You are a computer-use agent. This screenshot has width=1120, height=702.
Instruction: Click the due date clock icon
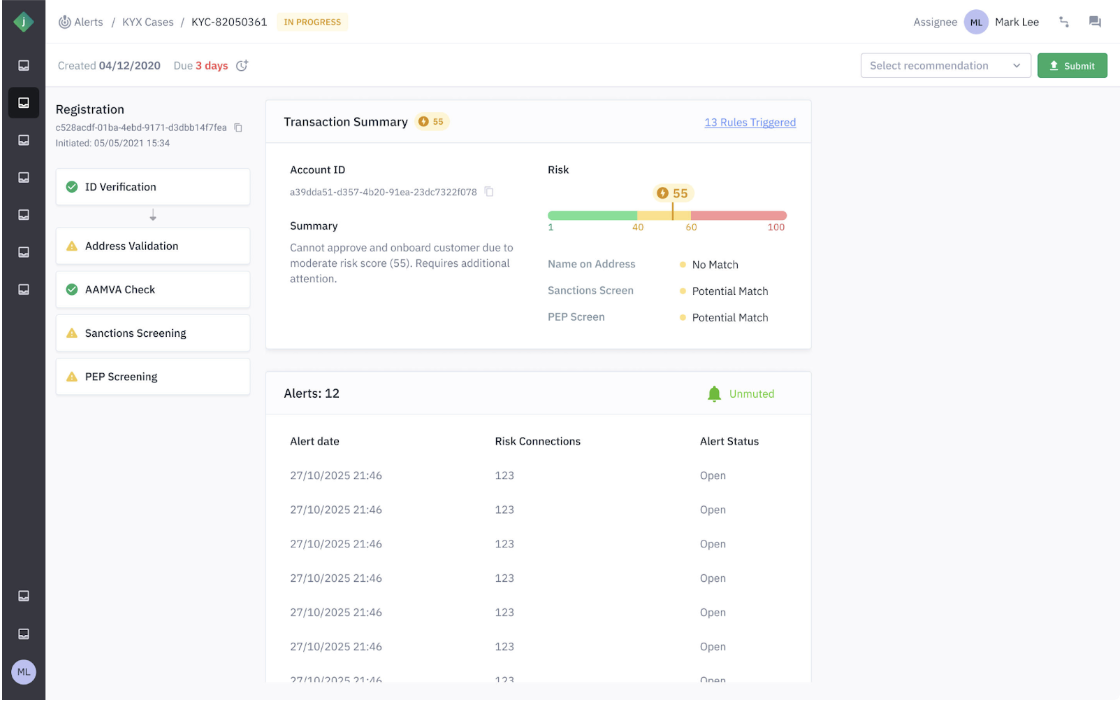(x=242, y=66)
